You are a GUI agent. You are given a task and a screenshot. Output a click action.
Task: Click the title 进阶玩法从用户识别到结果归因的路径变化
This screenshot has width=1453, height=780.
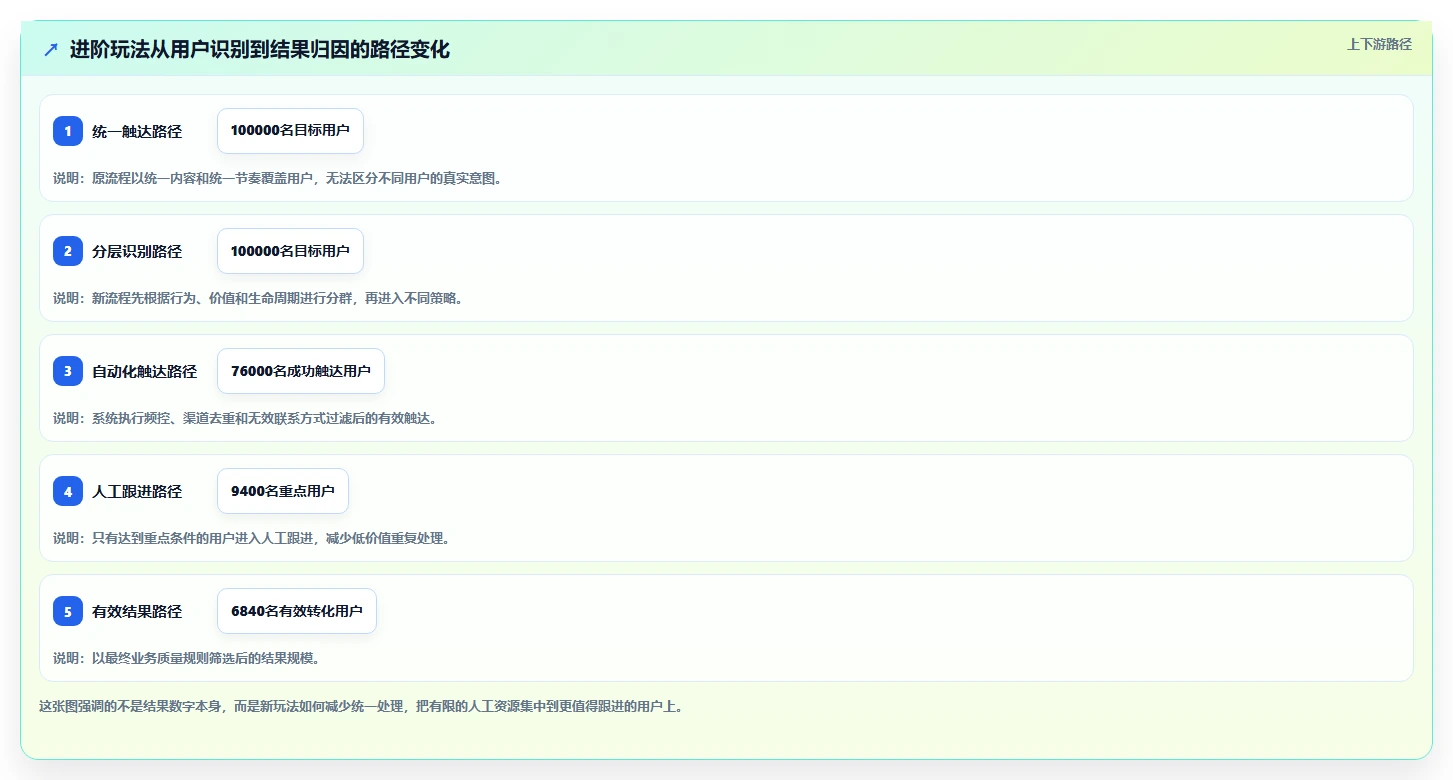coord(260,49)
